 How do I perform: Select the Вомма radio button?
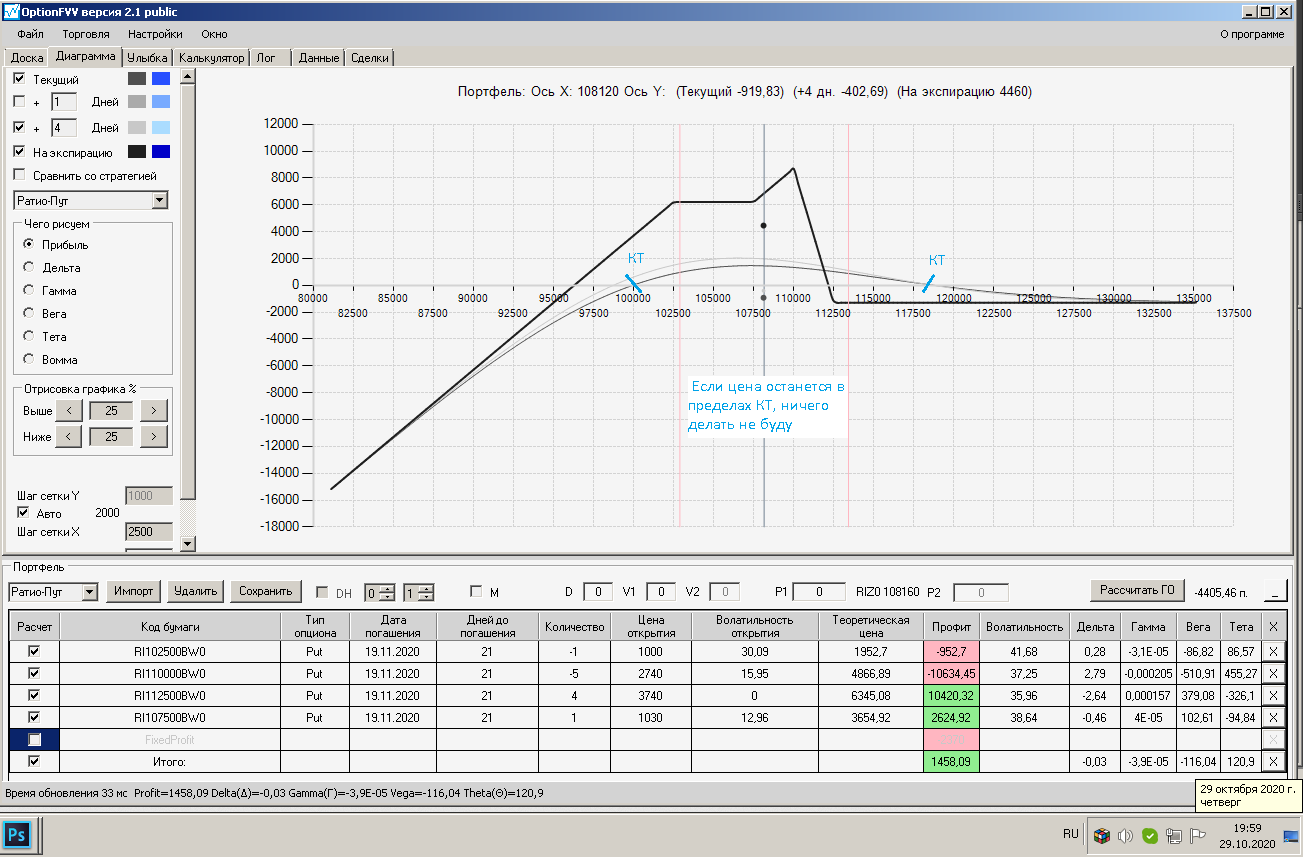coord(29,359)
